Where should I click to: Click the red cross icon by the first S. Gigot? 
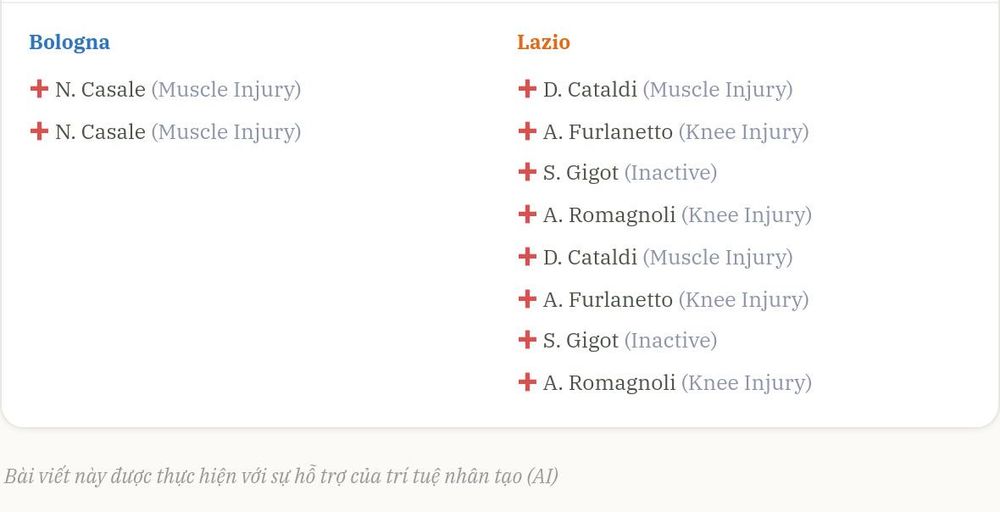tap(527, 172)
